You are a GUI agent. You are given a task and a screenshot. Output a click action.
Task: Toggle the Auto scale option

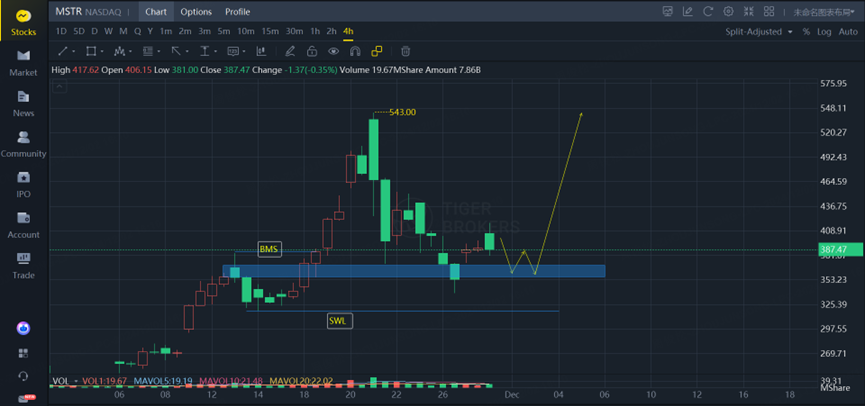848,32
